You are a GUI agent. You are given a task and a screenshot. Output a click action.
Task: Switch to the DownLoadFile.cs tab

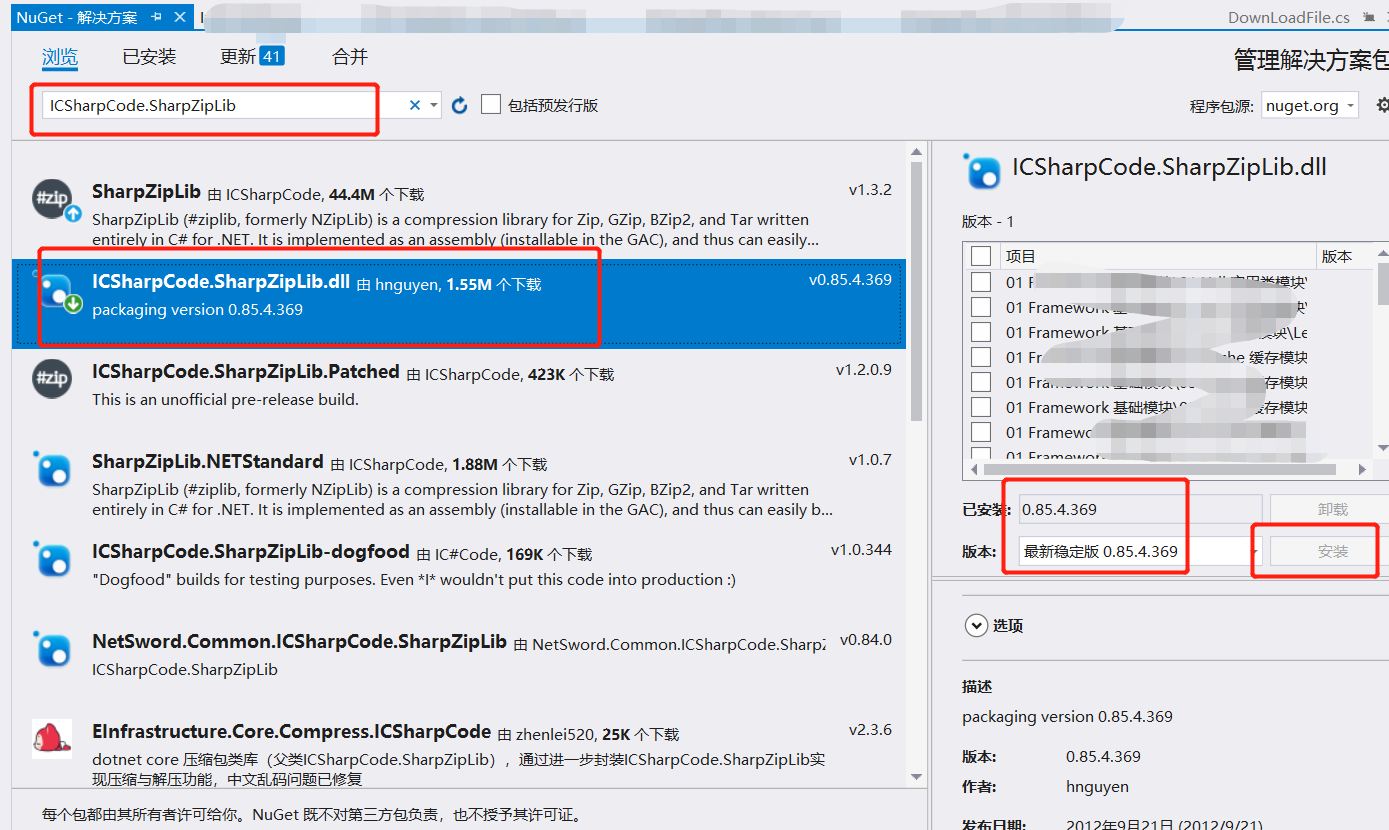tap(1288, 18)
